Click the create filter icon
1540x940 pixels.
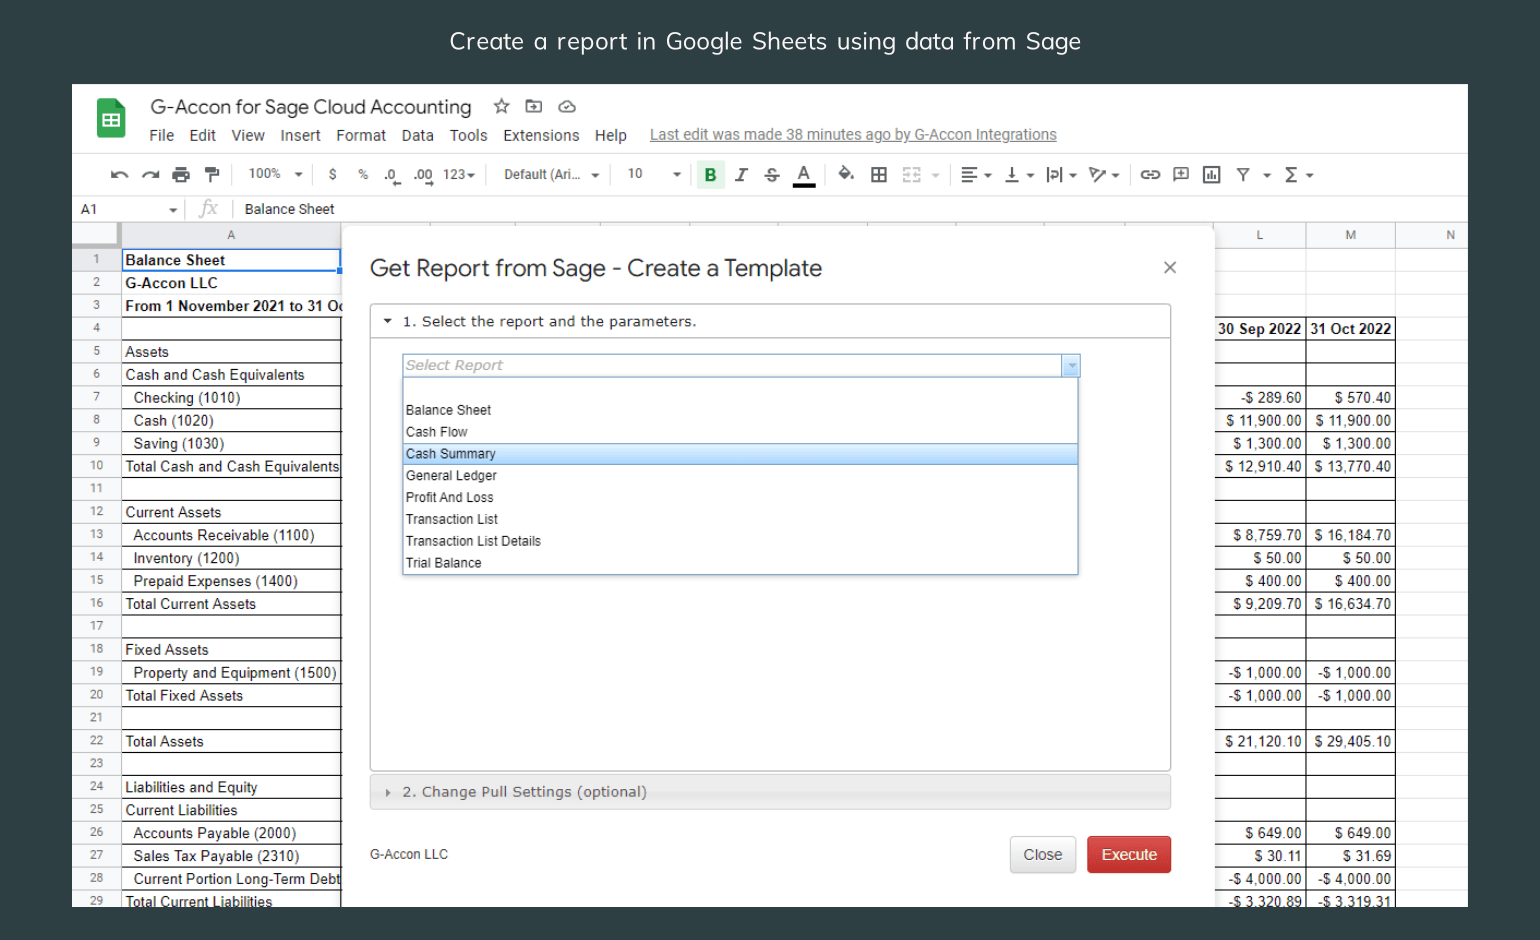(x=1243, y=175)
